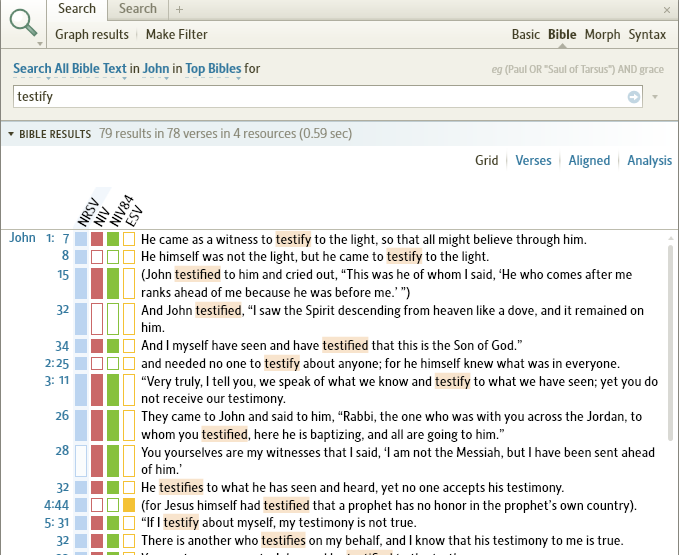679x555 pixels.
Task: Switch to the first Search tab
Action: [x=77, y=9]
